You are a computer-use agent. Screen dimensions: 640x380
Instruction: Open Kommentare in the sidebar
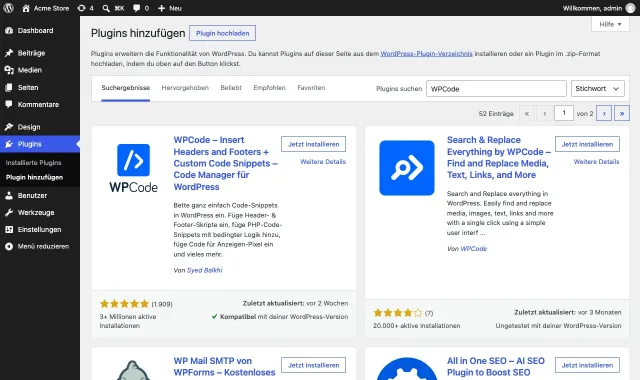[x=40, y=104]
